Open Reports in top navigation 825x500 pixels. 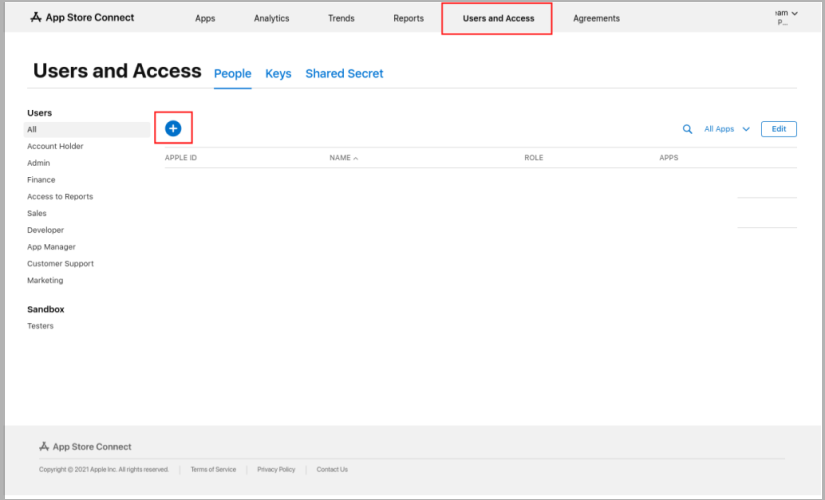(408, 18)
